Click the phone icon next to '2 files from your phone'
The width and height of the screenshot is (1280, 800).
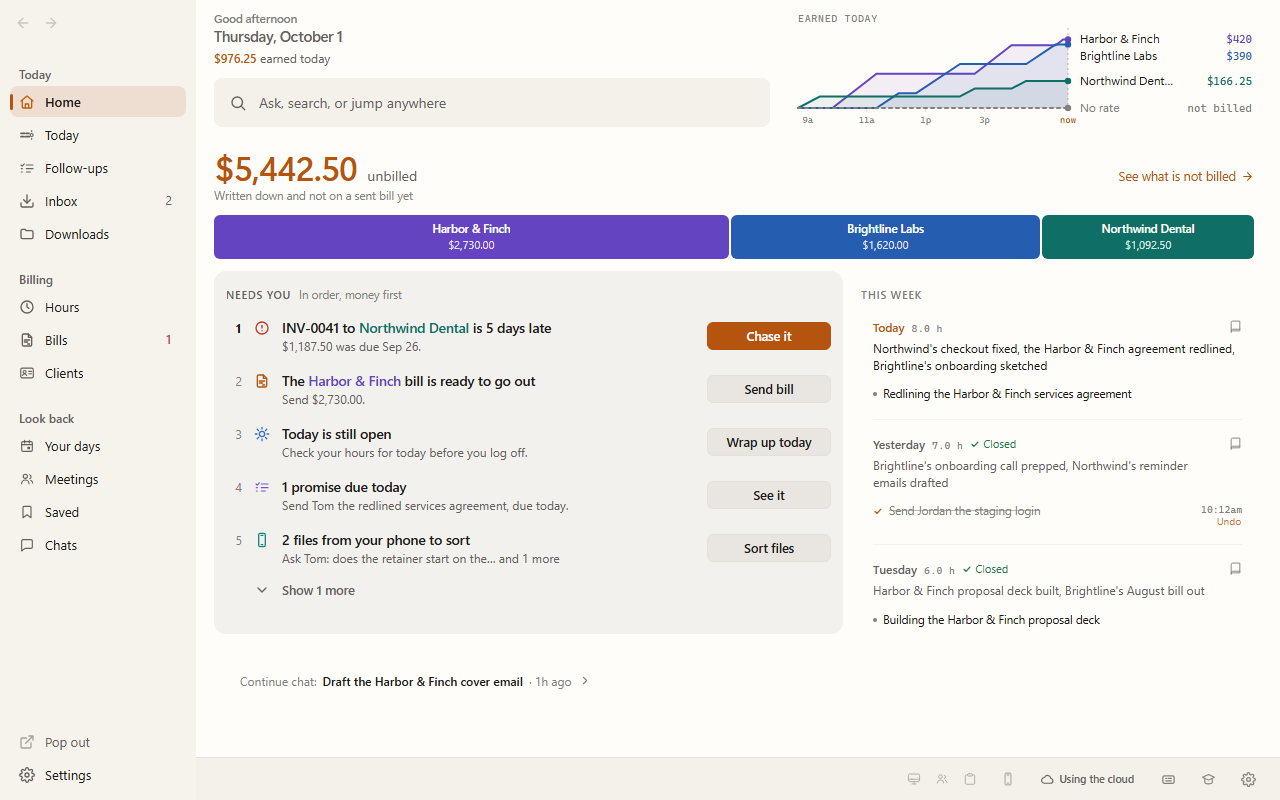pyautogui.click(x=262, y=540)
